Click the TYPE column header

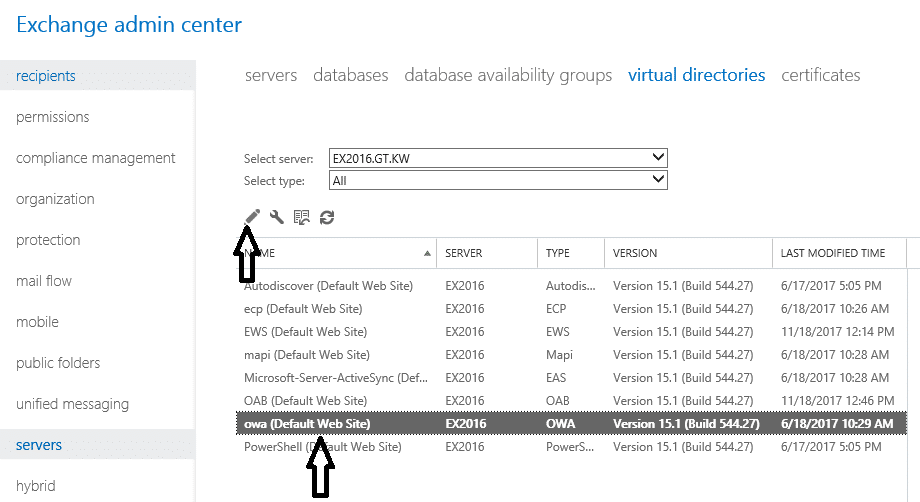click(x=571, y=253)
